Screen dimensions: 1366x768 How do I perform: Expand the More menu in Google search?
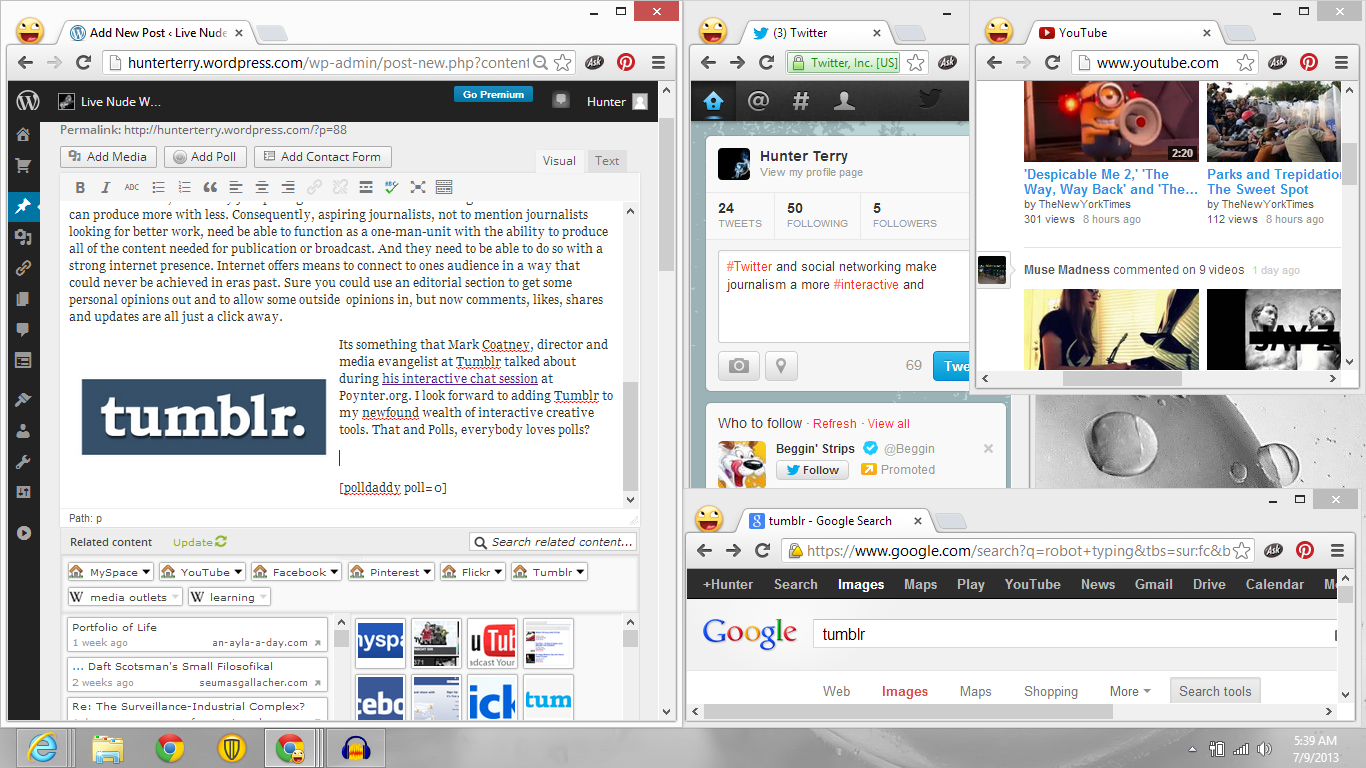[1129, 691]
